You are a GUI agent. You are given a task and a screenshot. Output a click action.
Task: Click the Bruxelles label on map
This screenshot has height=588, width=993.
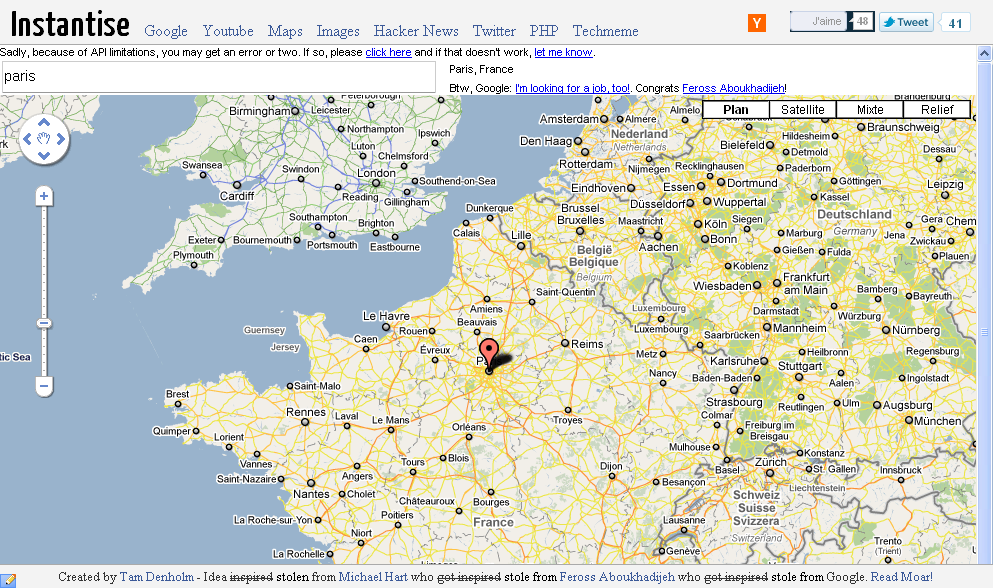click(x=581, y=220)
